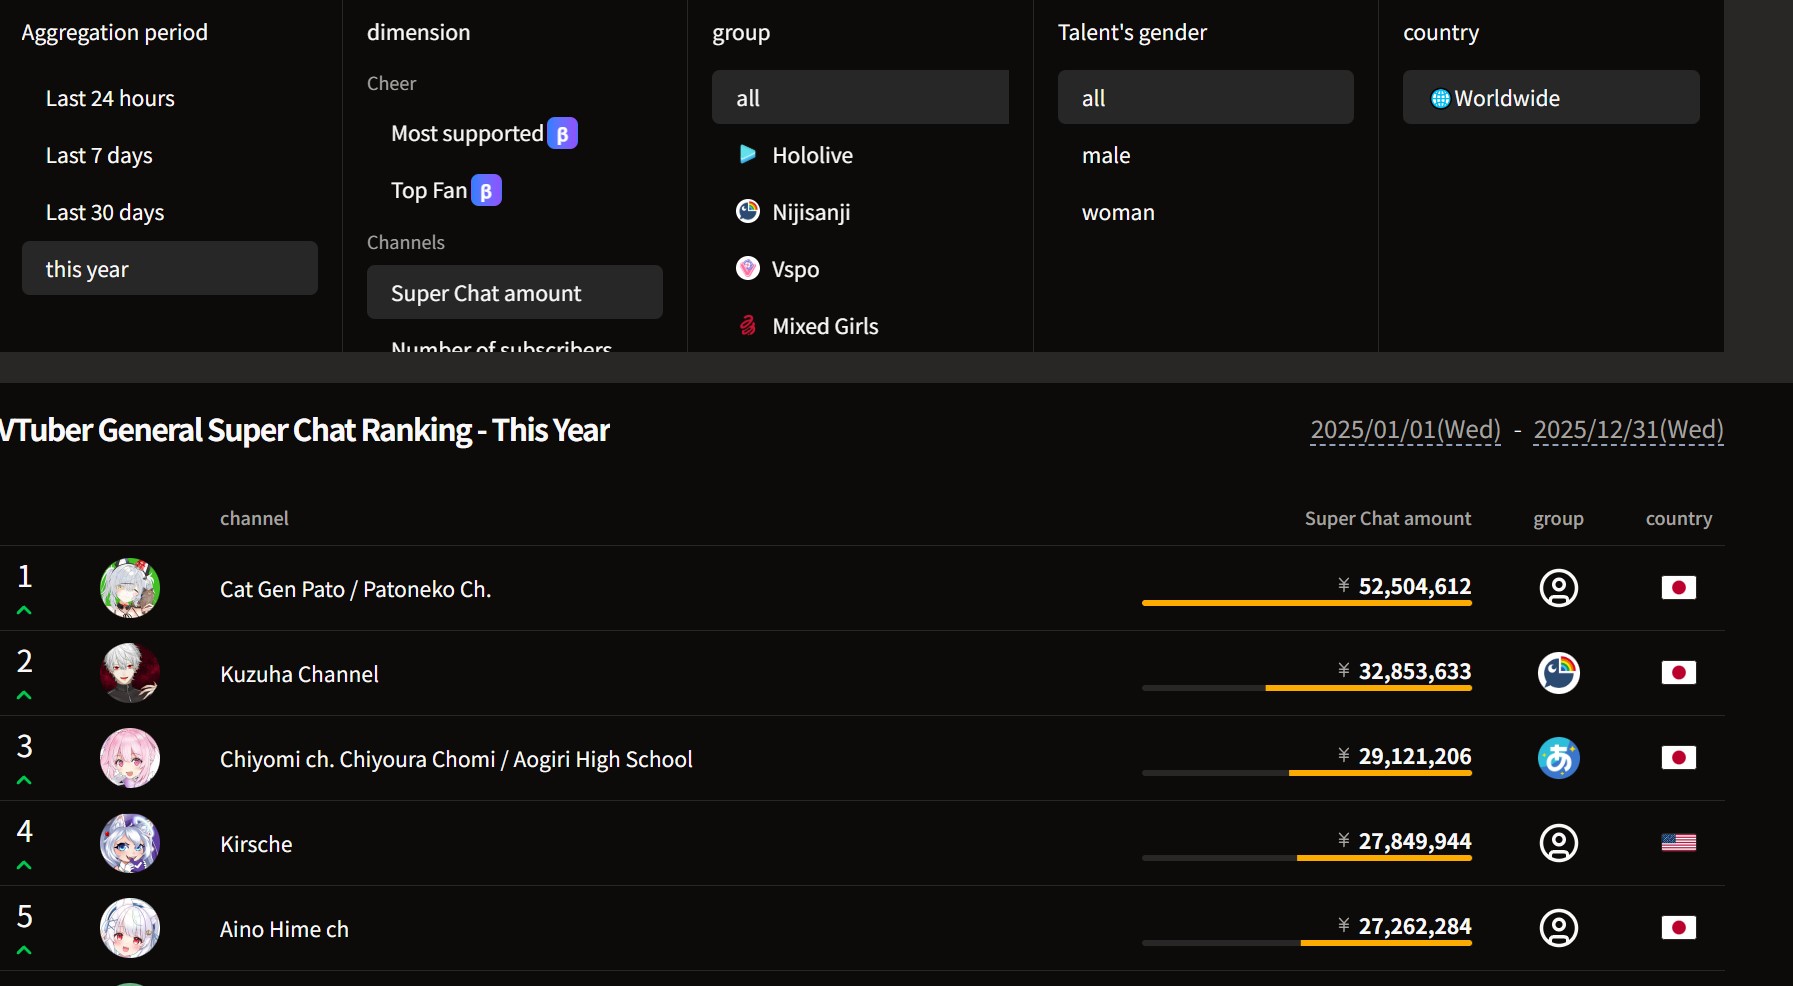1793x986 pixels.
Task: Open the start date 2025/01/01 picker
Action: 1405,430
